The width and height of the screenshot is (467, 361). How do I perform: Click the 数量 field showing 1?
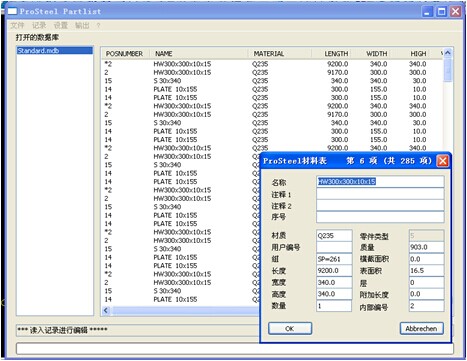click(334, 306)
